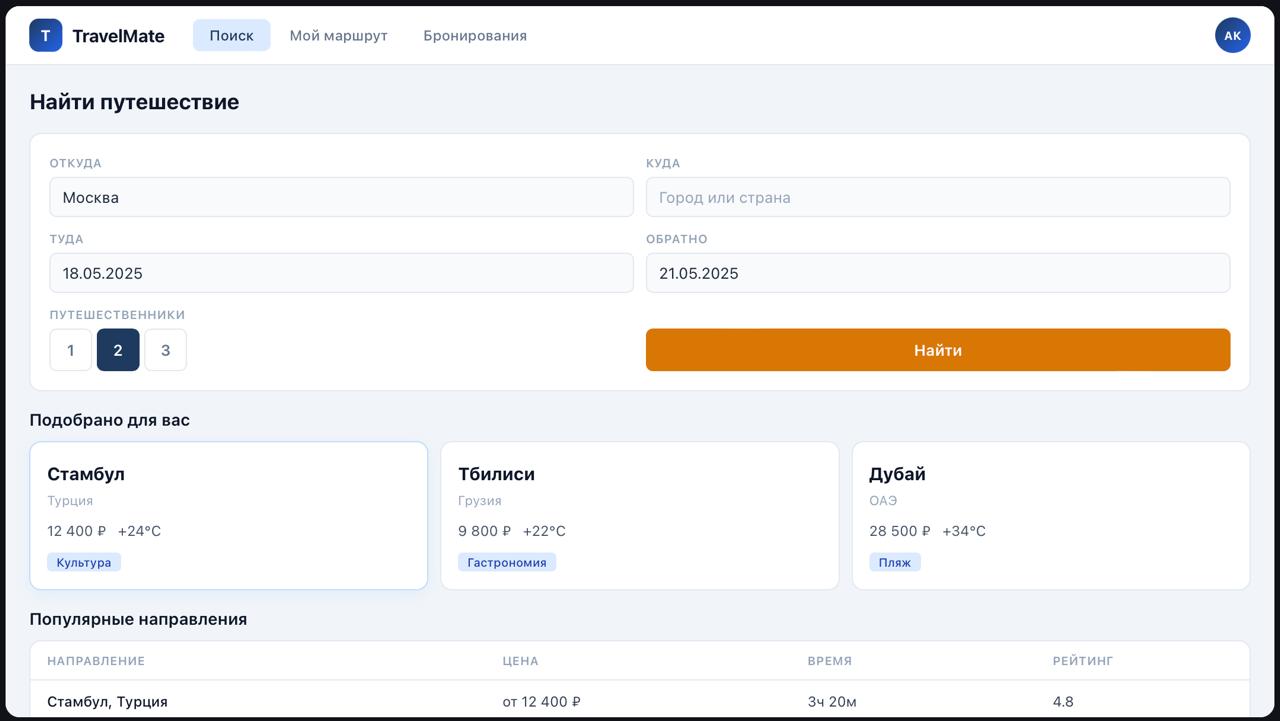Open the Мой маршрут tab

338,35
